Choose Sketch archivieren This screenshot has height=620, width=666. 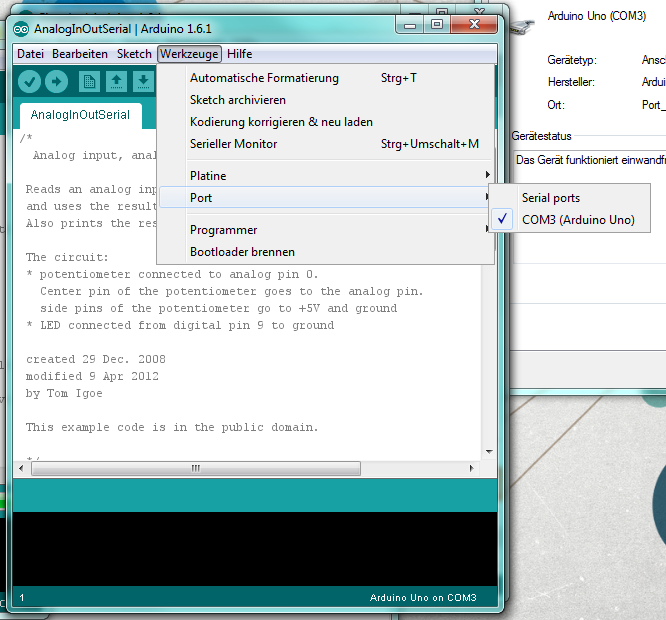[x=326, y=100]
